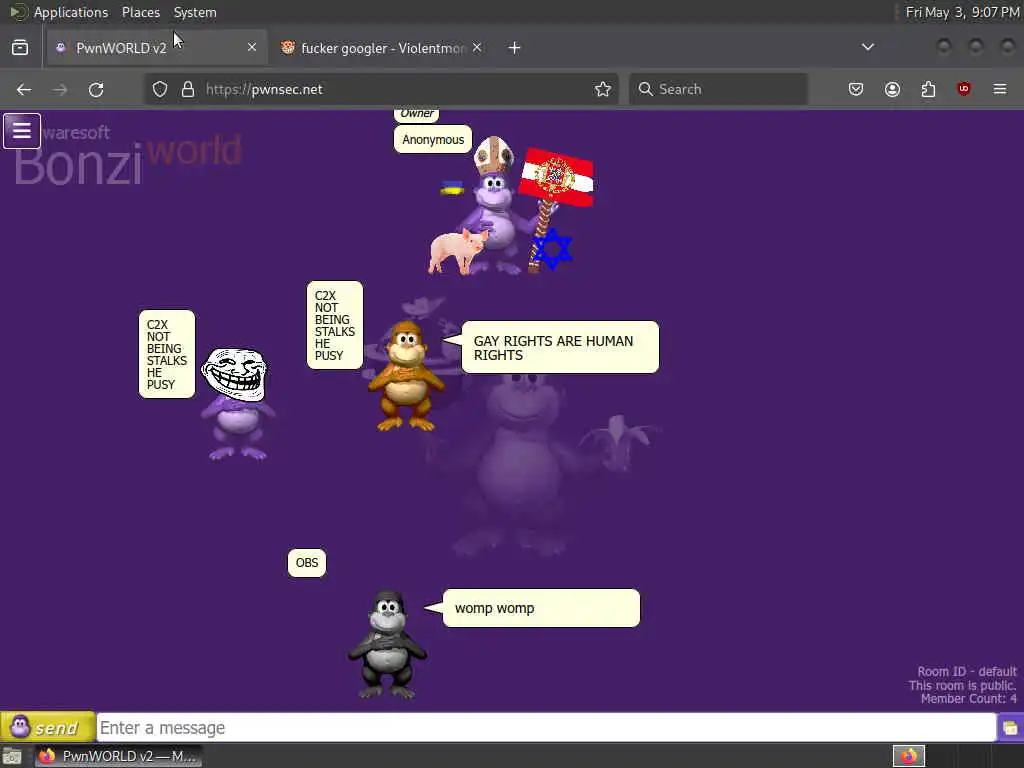Screen dimensions: 1024x768
Task: Open the chat log icon beside the message field
Action: [1010, 728]
